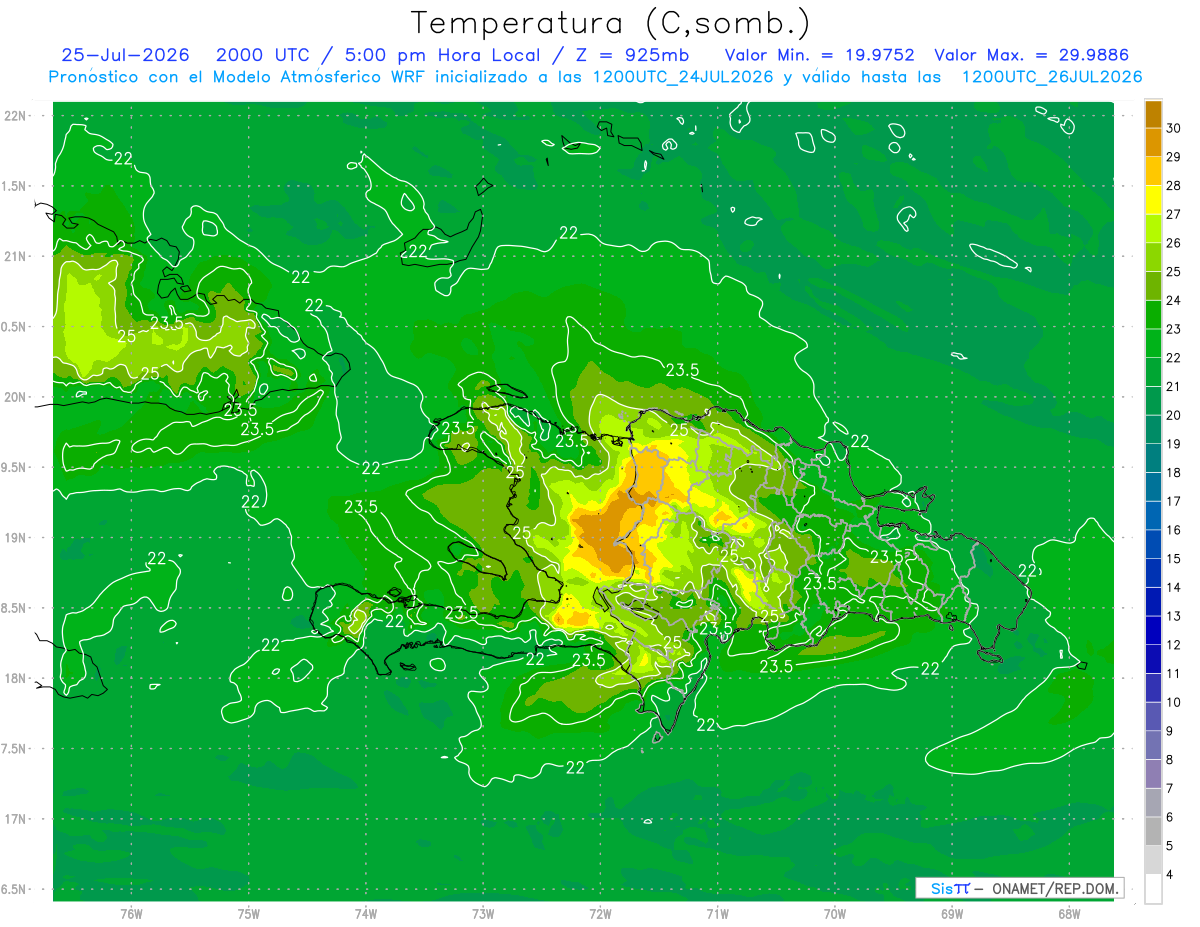Click the '68W' longitude axis label
1200x927 pixels.
(1068, 913)
